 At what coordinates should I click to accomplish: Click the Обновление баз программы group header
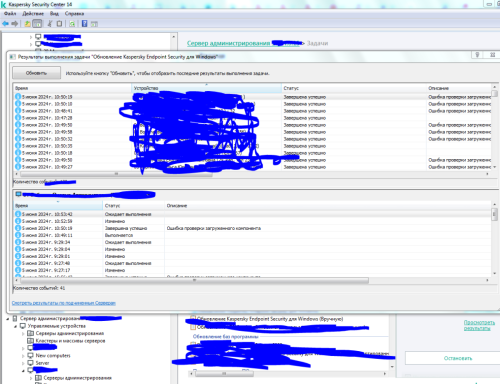[x=225, y=337]
